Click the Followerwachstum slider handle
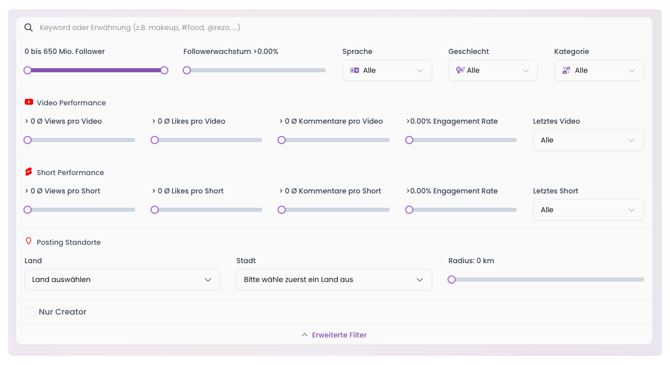 tap(187, 70)
